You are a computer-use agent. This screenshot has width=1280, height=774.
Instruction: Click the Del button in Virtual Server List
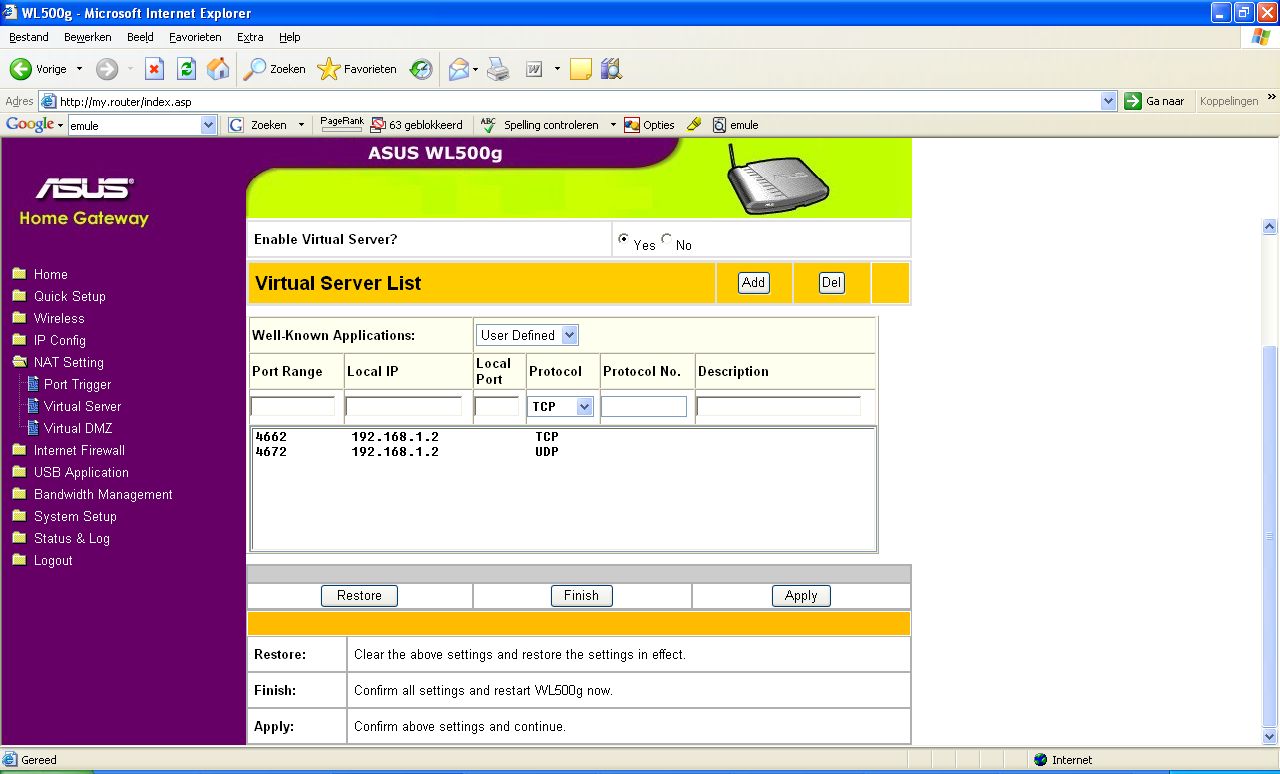tap(832, 283)
